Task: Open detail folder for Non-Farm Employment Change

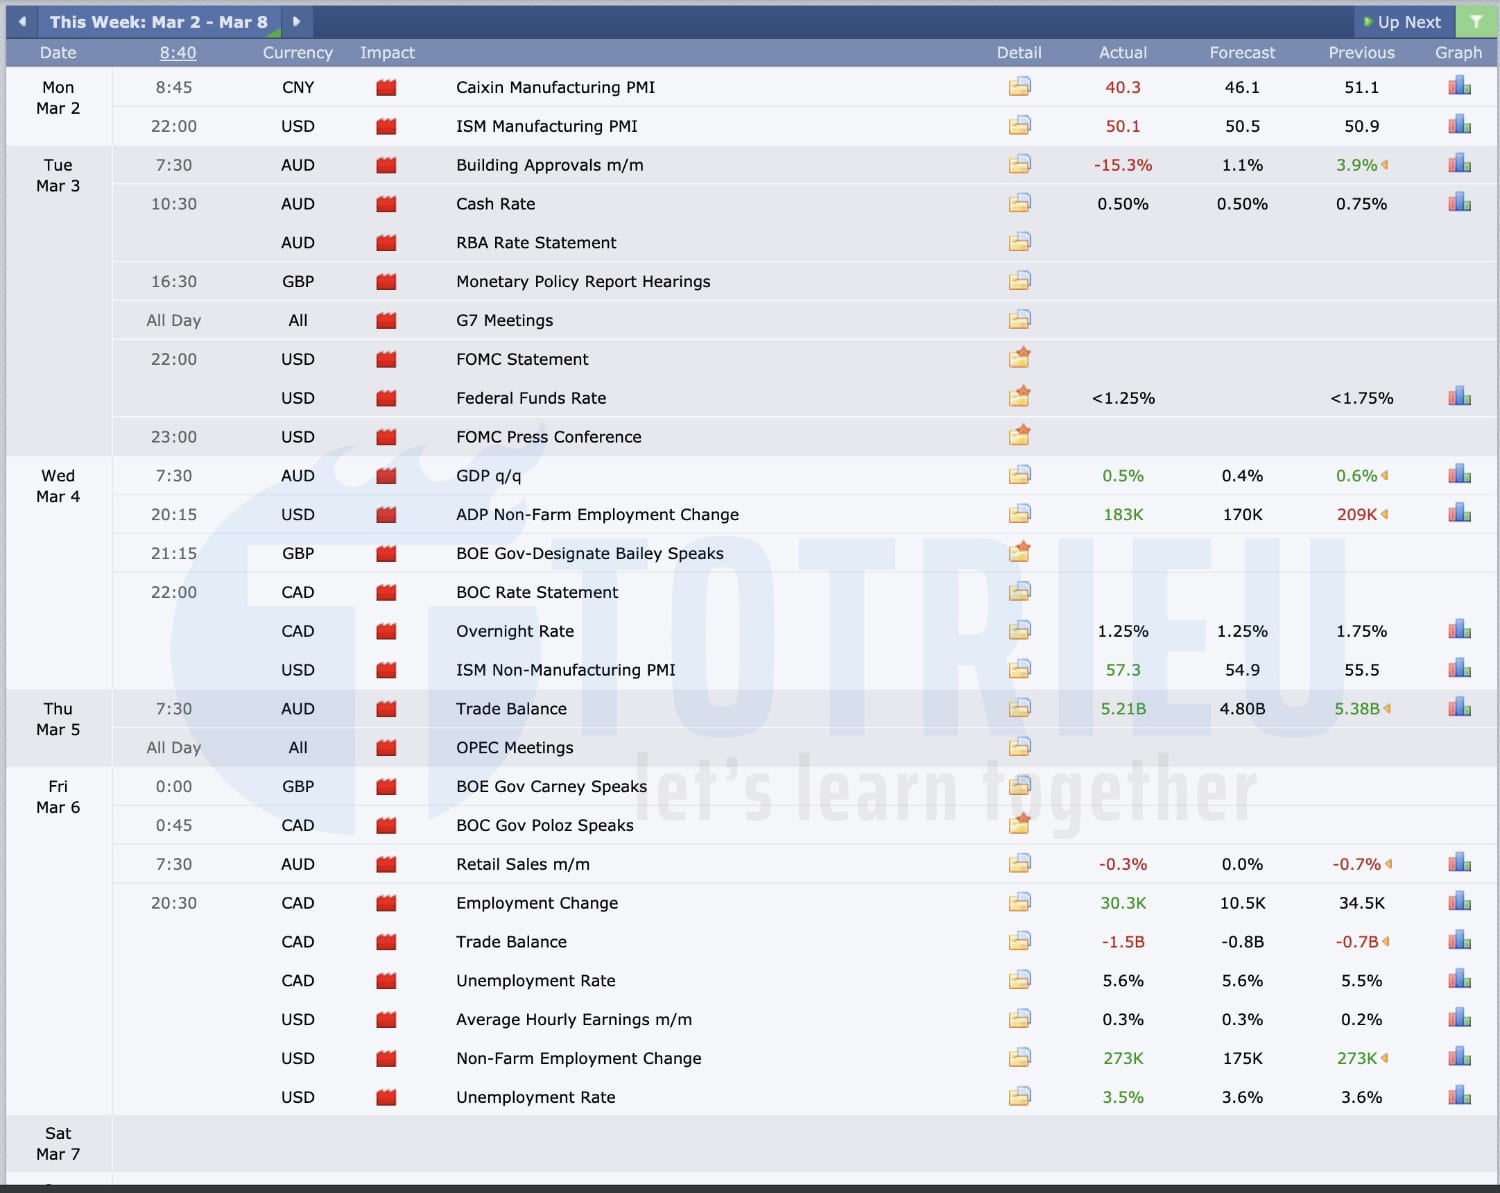Action: (x=1019, y=1058)
